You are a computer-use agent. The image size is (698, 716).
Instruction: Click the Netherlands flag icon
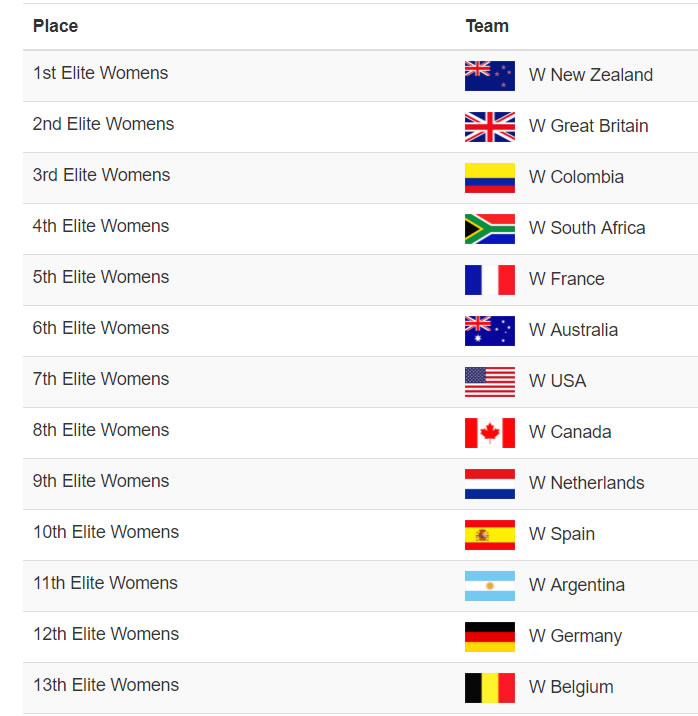(x=489, y=484)
